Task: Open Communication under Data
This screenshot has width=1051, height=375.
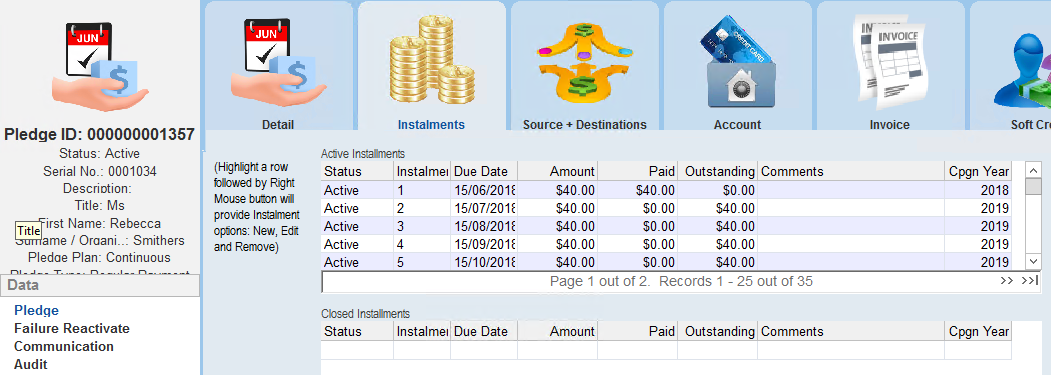Action: (x=64, y=347)
